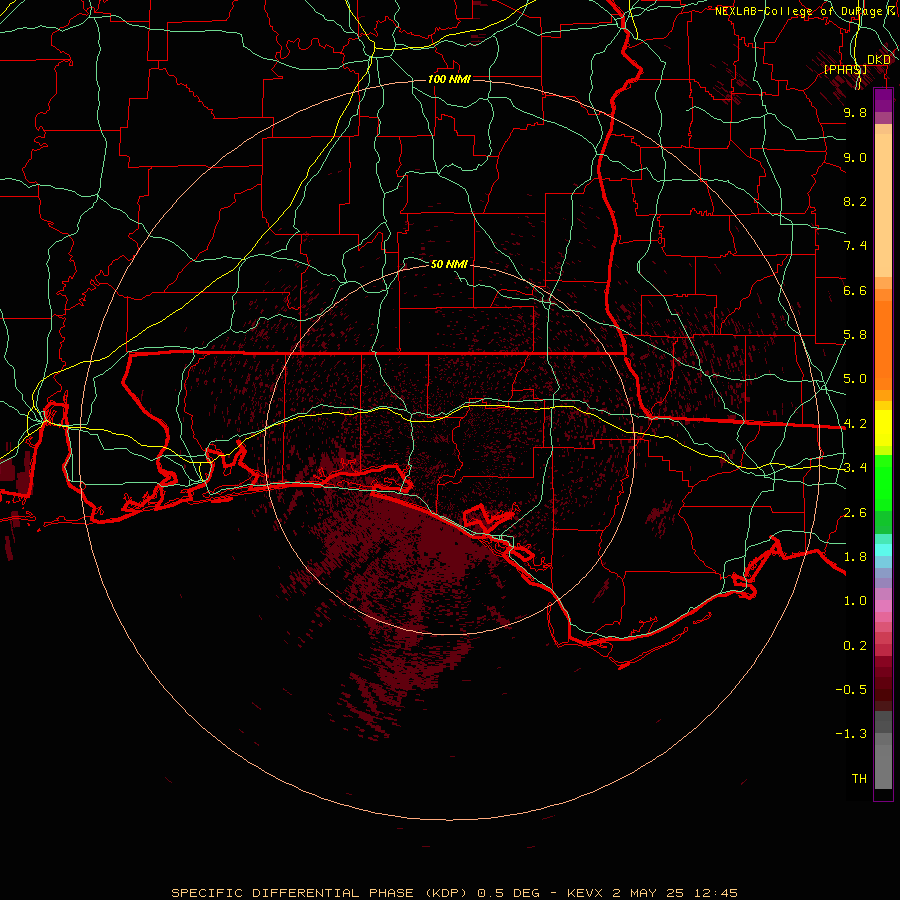900x900 pixels.
Task: Click the 2.6 scale value
Action: click(x=855, y=513)
